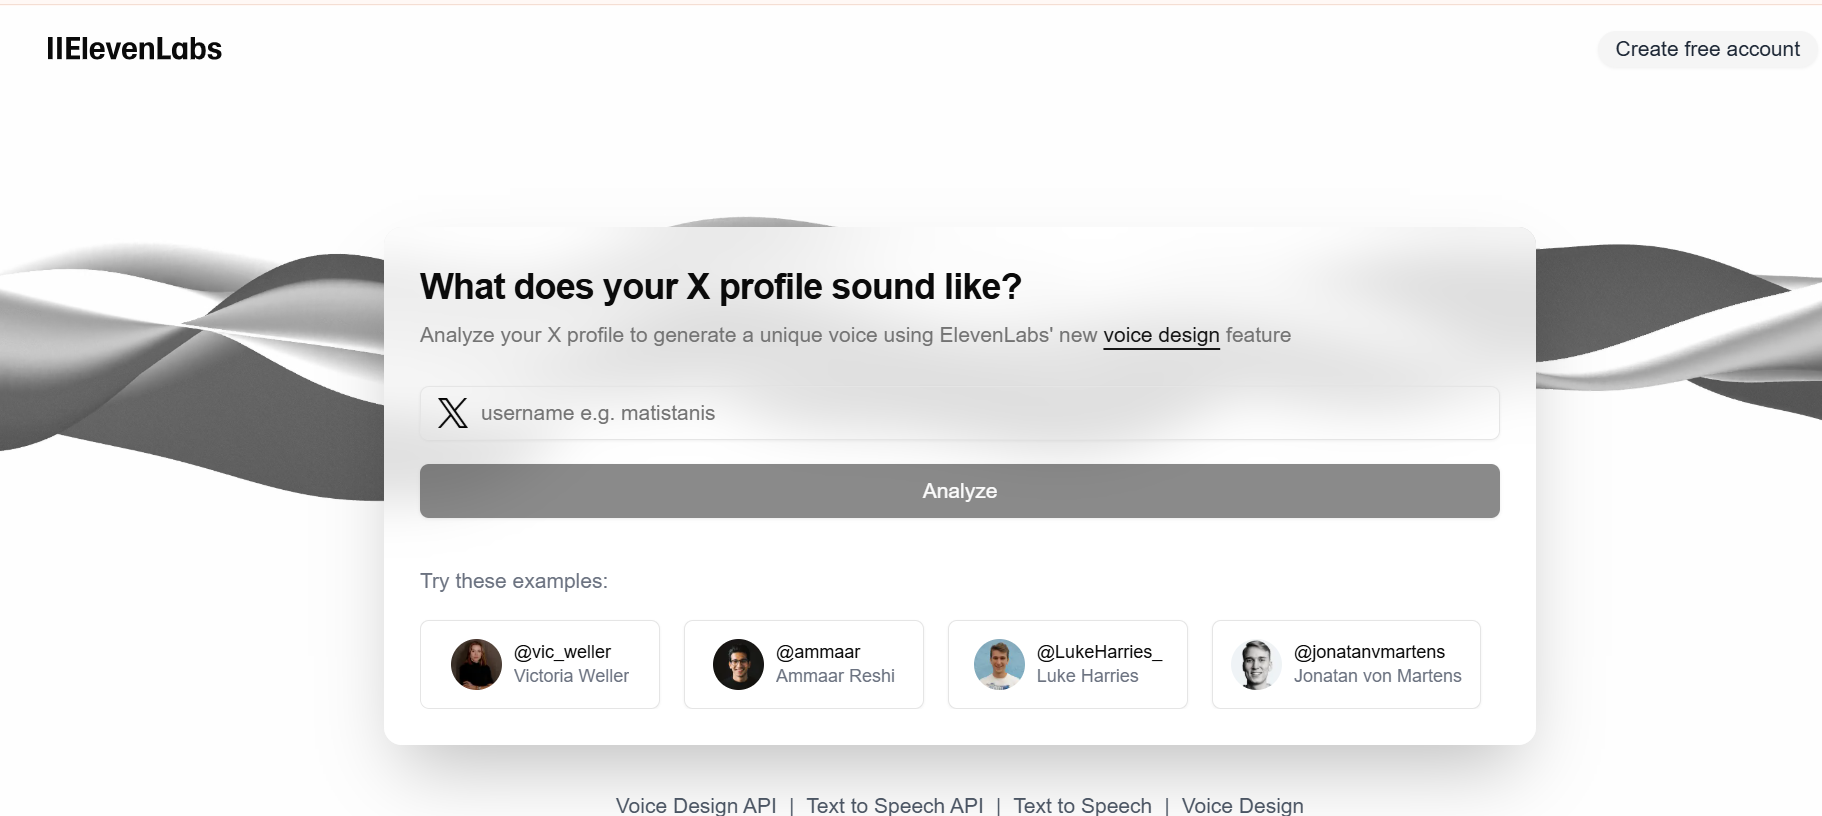Open the Voice Design footer link
The height and width of the screenshot is (816, 1822).
pyautogui.click(x=1242, y=805)
